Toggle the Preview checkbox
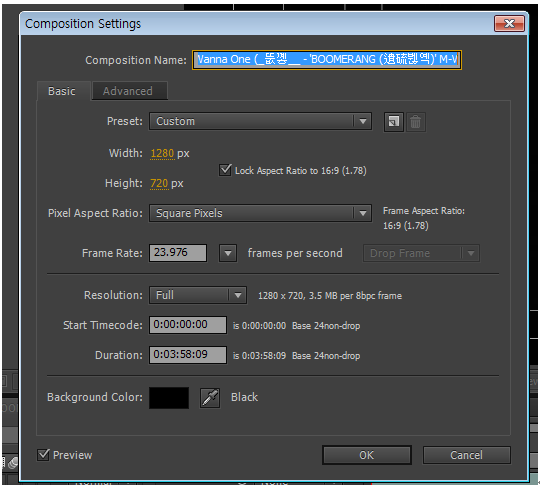The height and width of the screenshot is (485, 540). coord(43,455)
